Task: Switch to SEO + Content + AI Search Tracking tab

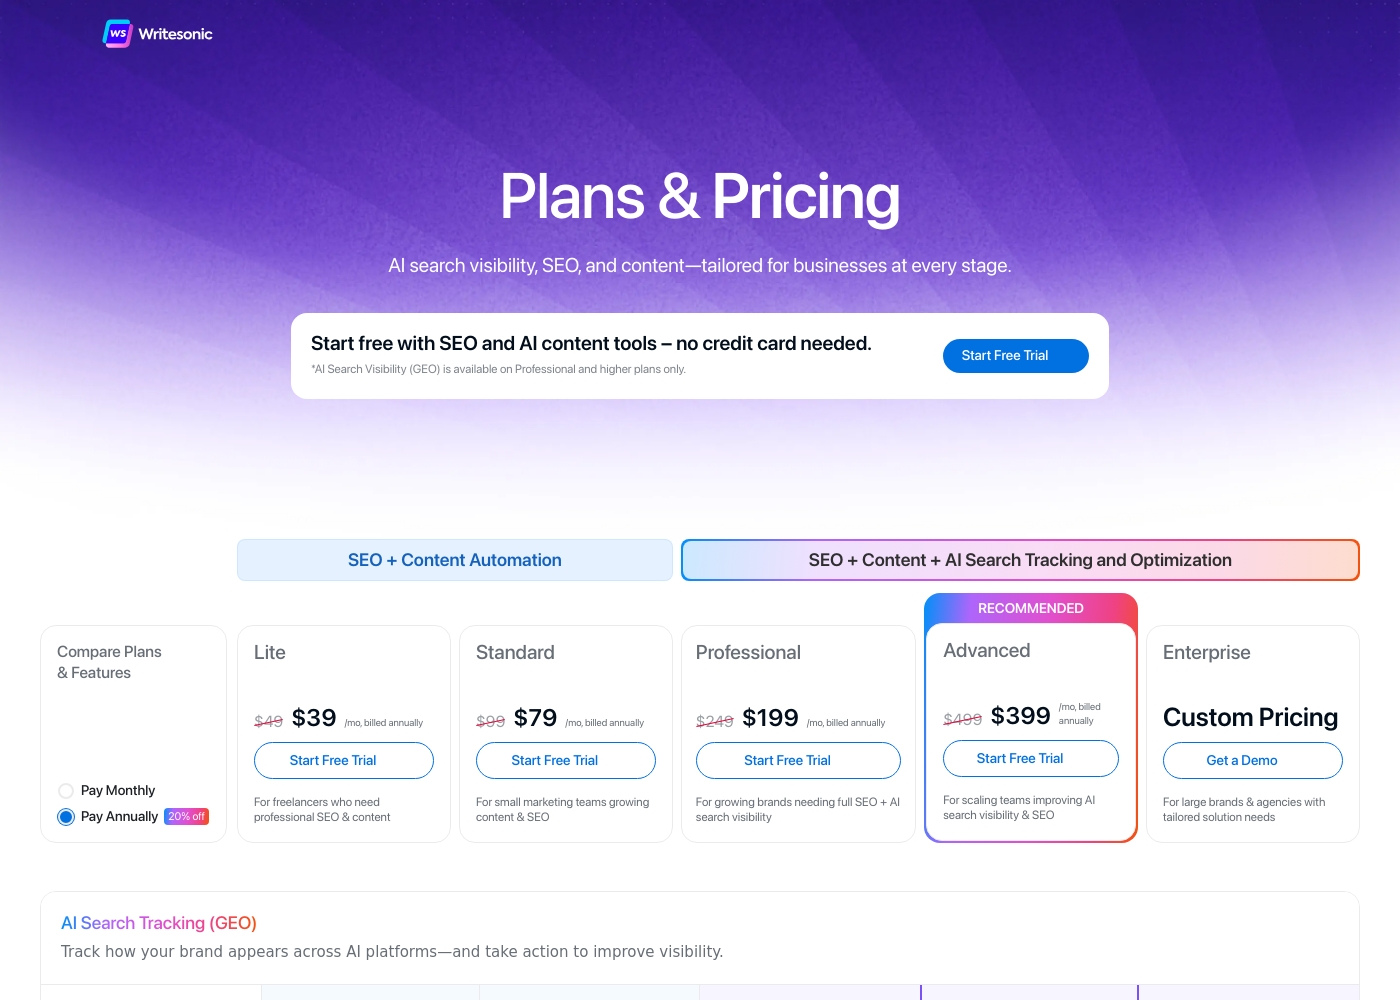Action: 1020,560
